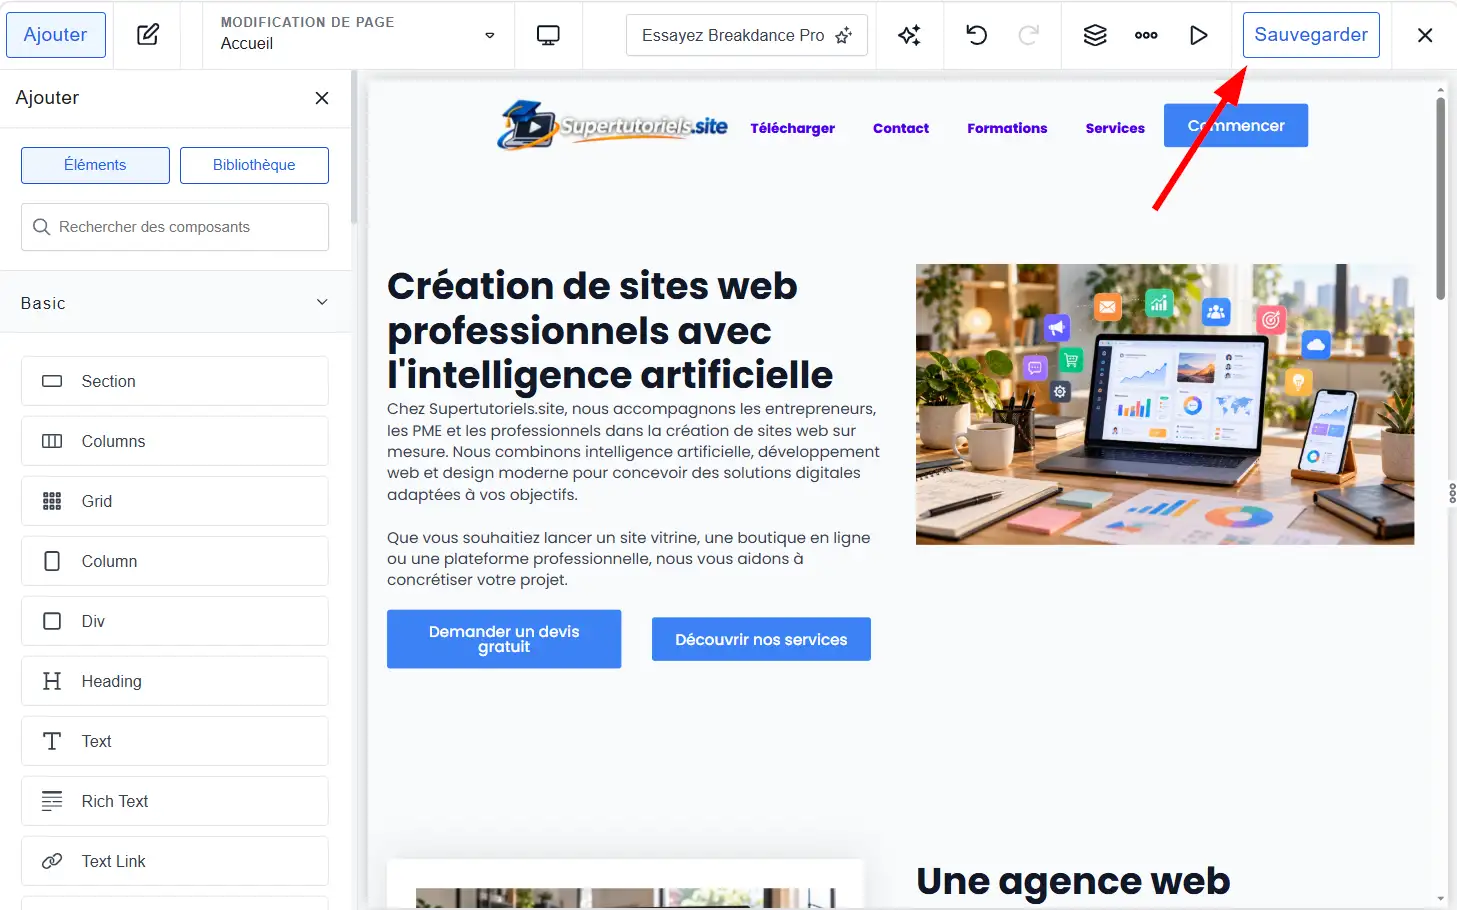Screen dimensions: 1457x910
Task: Add a Heading element
Action: point(175,681)
